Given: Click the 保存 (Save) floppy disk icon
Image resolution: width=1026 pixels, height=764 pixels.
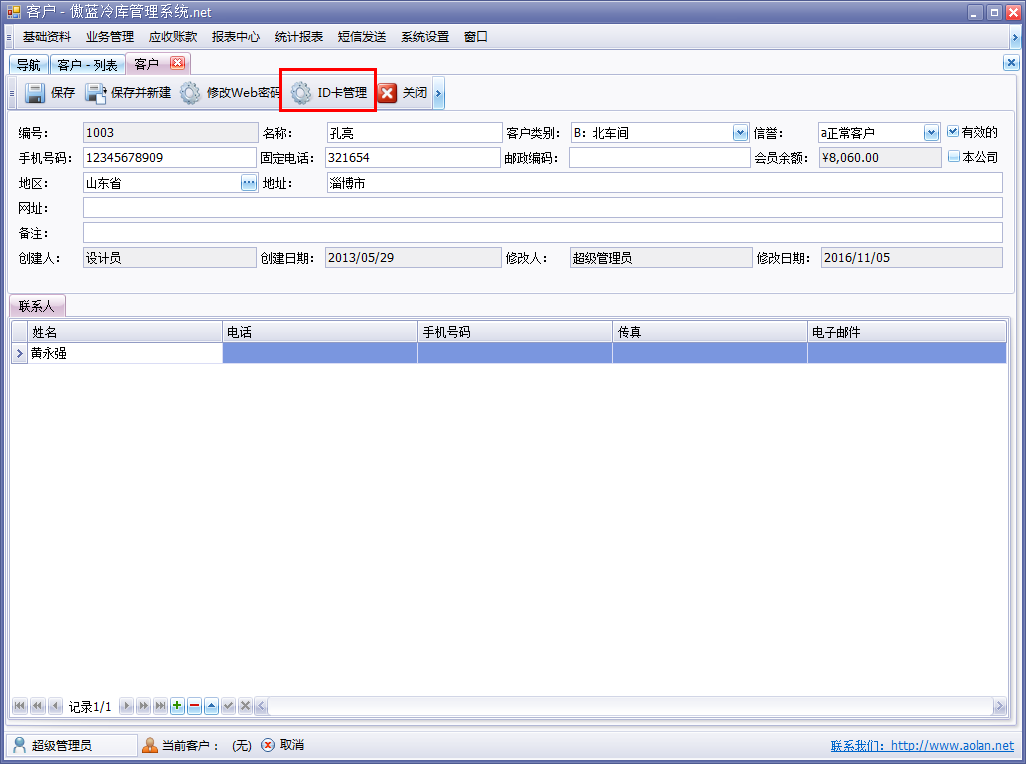Looking at the screenshot, I should (x=35, y=94).
